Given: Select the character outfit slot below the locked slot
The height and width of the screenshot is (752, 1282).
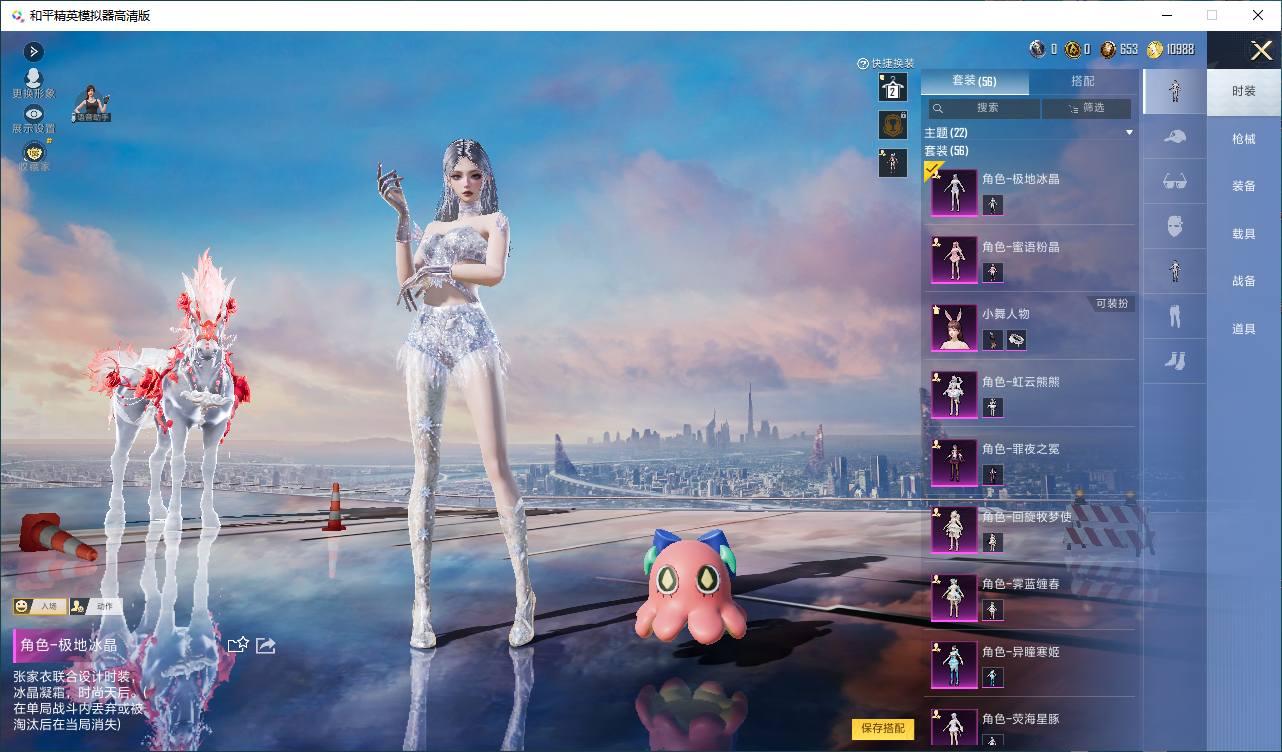Looking at the screenshot, I should click(x=893, y=163).
